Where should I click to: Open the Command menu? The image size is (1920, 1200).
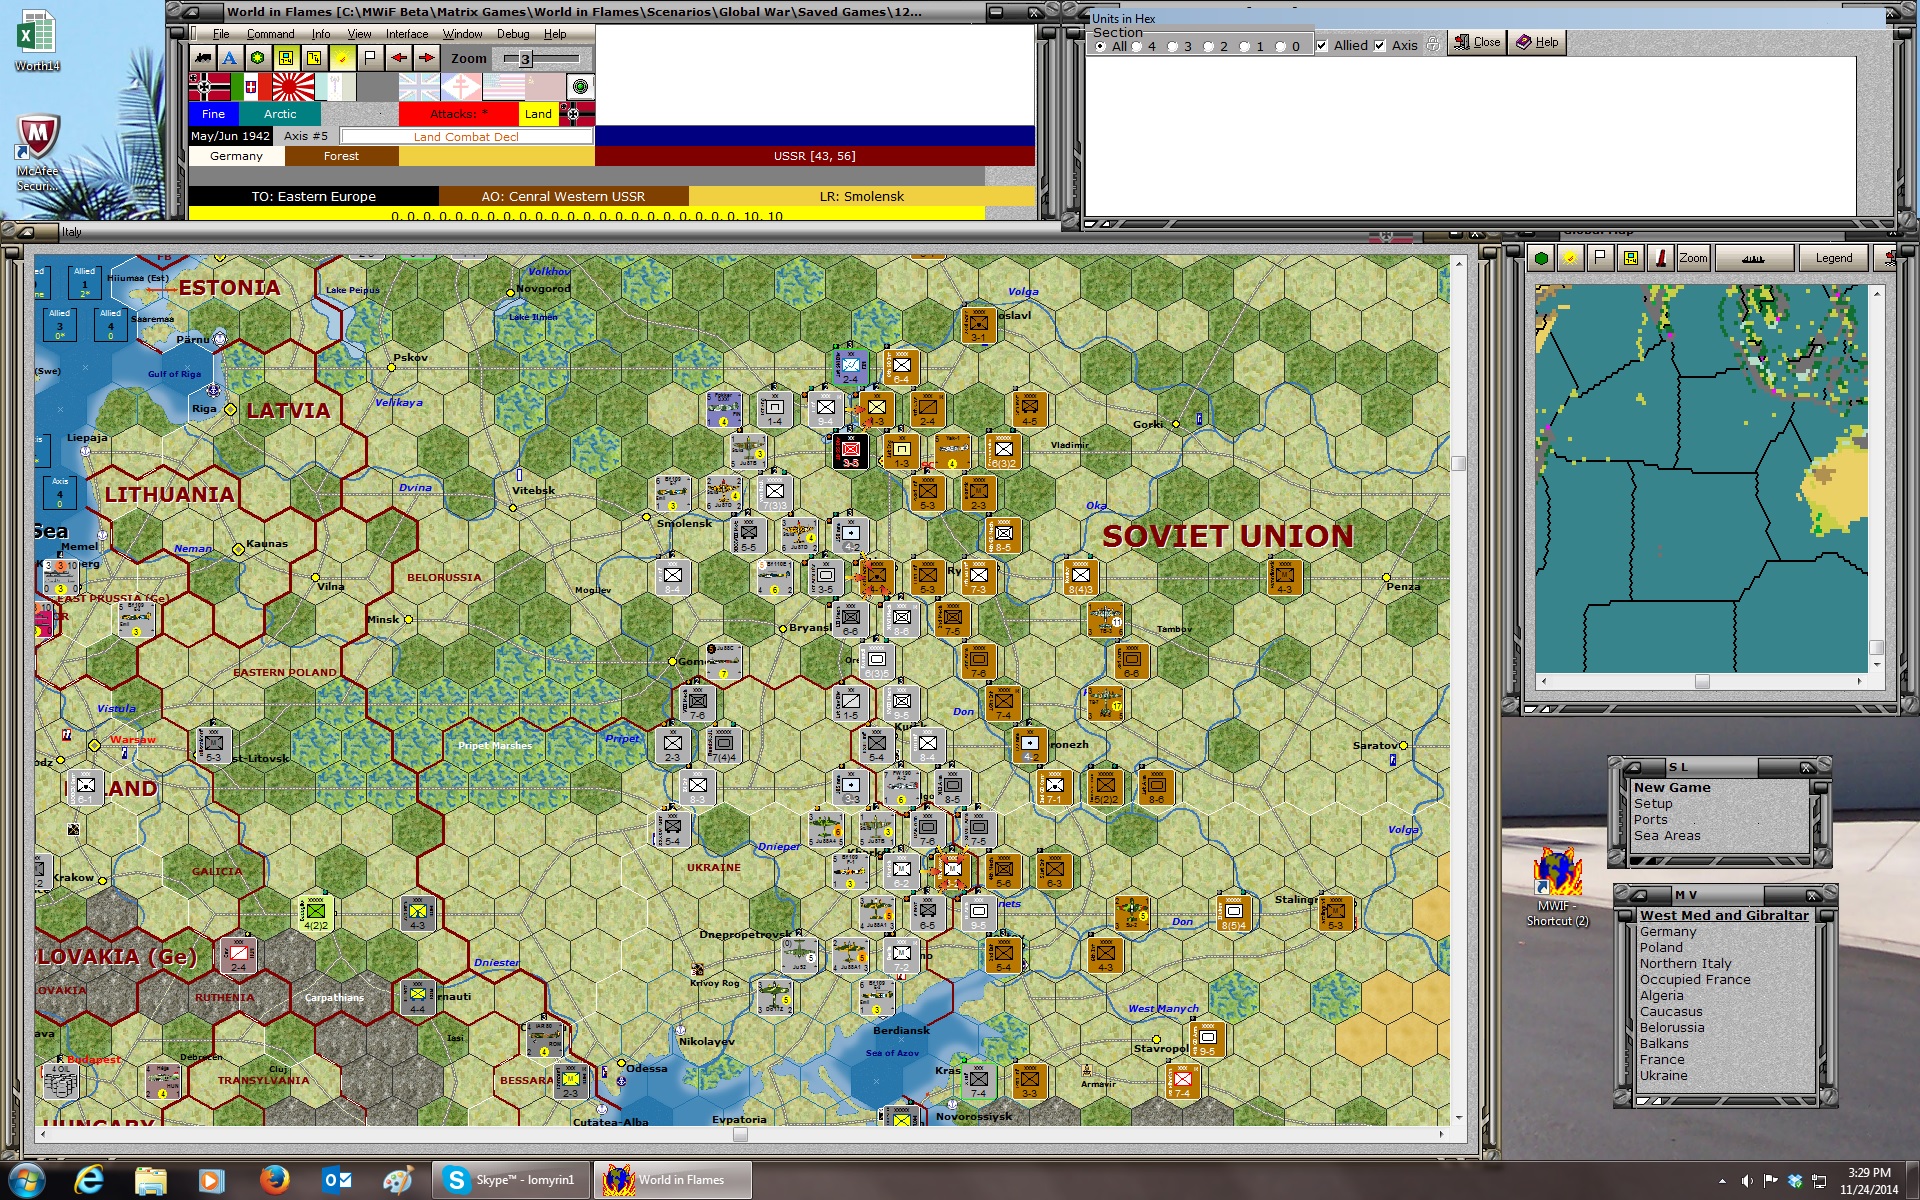pyautogui.click(x=270, y=34)
